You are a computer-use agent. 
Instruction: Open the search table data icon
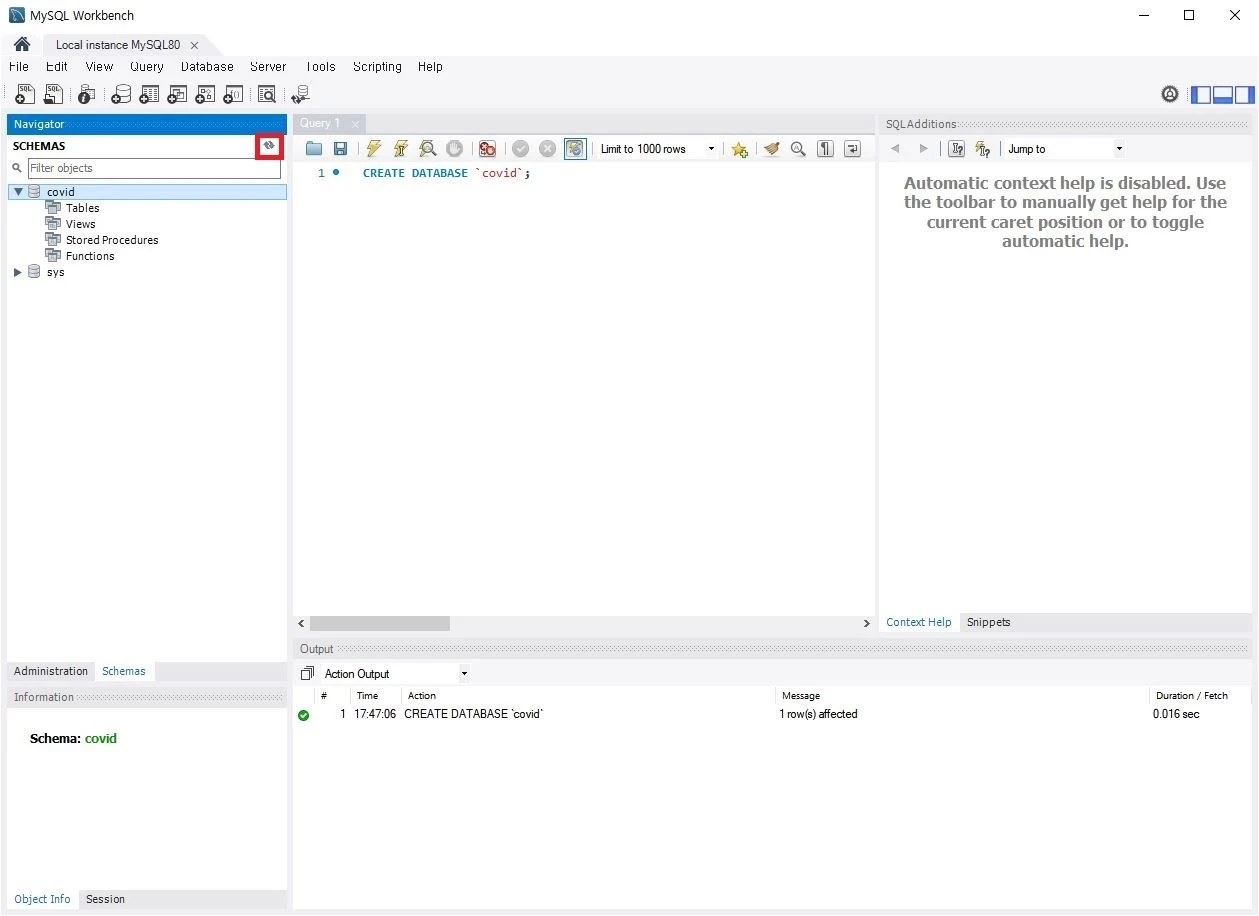coord(267,94)
